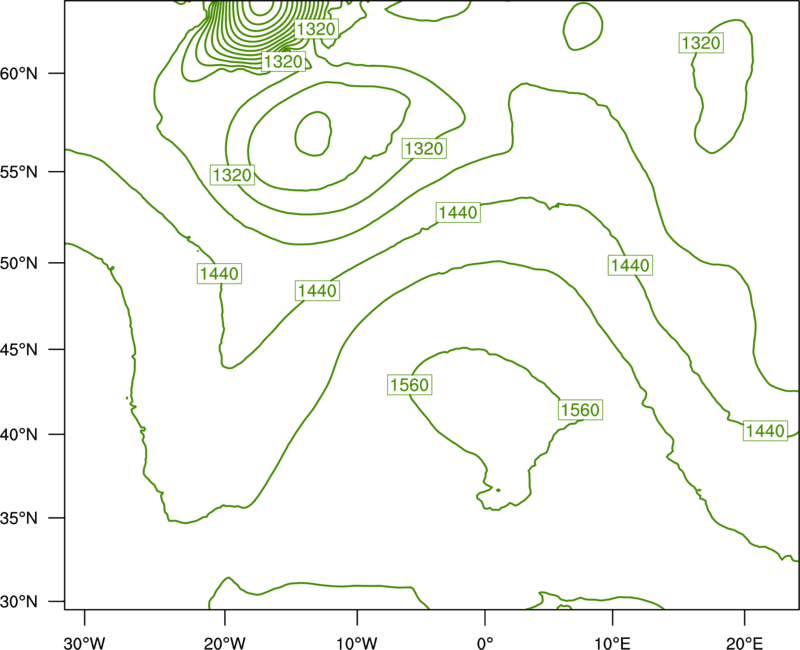Select the 0° longitude axis label
800x650 pixels.
coord(485,643)
